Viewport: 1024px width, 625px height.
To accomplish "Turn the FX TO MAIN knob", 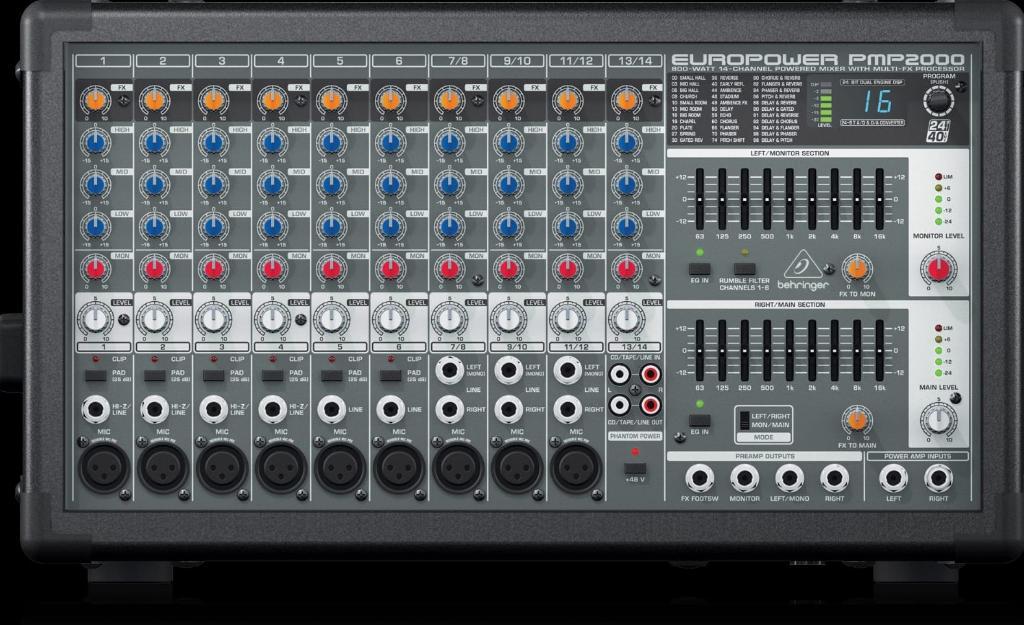I will (x=857, y=420).
